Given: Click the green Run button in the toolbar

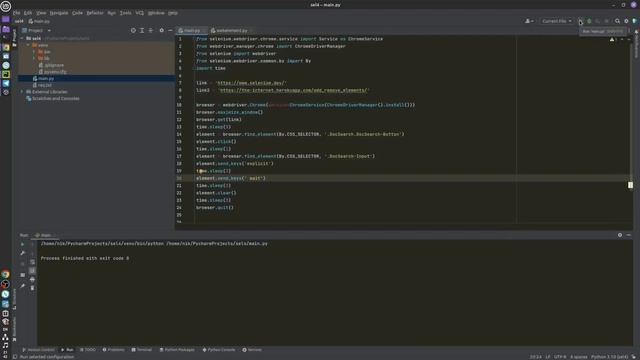Looking at the screenshot, I should click(x=580, y=21).
